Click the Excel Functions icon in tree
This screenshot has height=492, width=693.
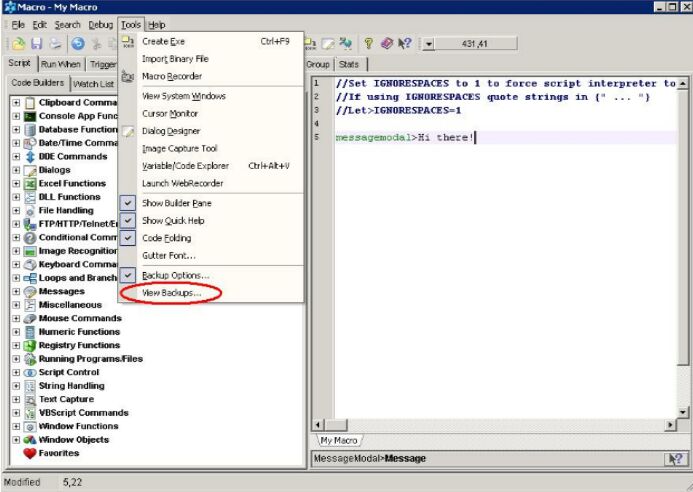(30, 183)
